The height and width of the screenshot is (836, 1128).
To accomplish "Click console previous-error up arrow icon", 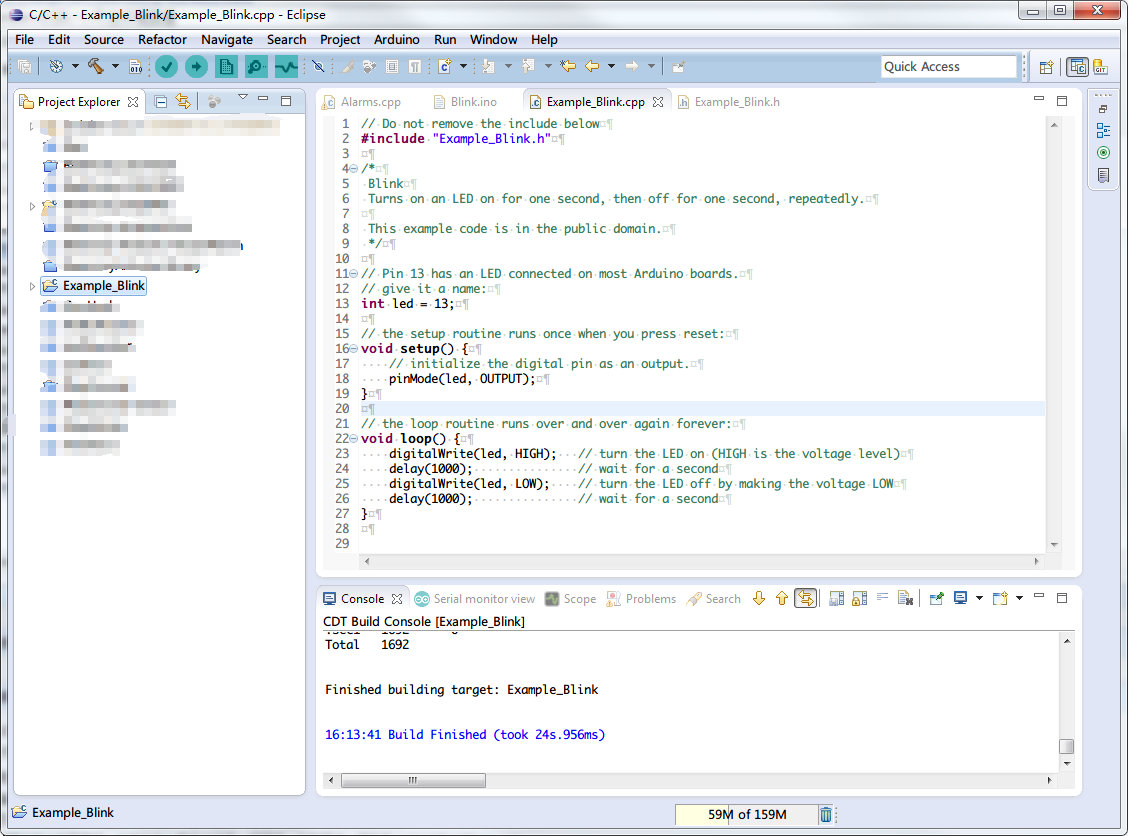I will point(782,599).
